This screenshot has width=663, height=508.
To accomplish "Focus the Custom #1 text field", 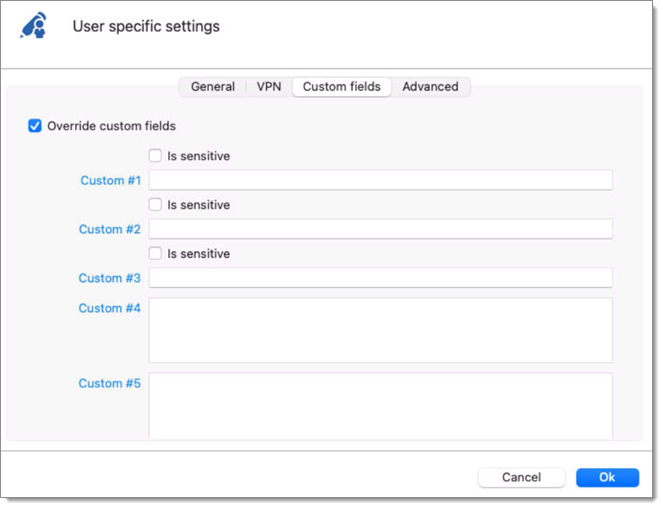I will click(381, 180).
